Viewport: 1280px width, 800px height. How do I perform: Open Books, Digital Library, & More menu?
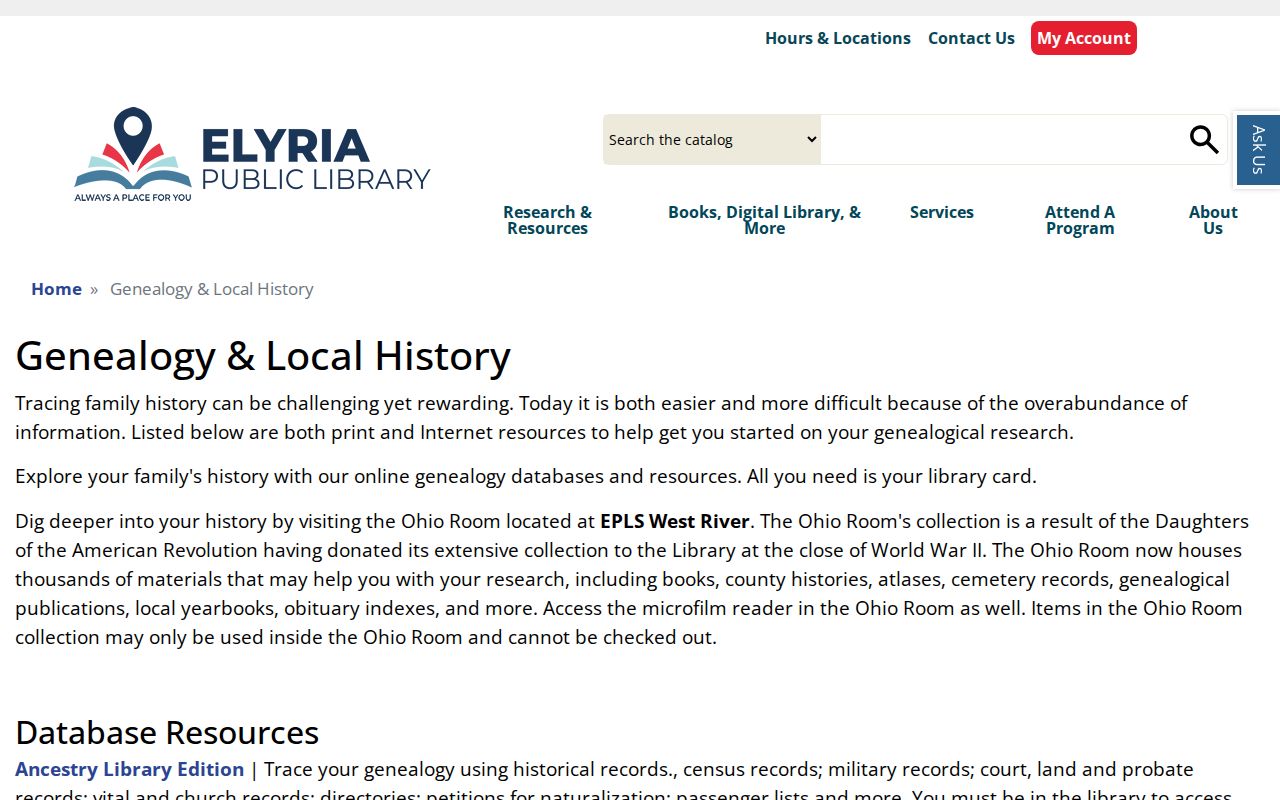[x=764, y=220]
